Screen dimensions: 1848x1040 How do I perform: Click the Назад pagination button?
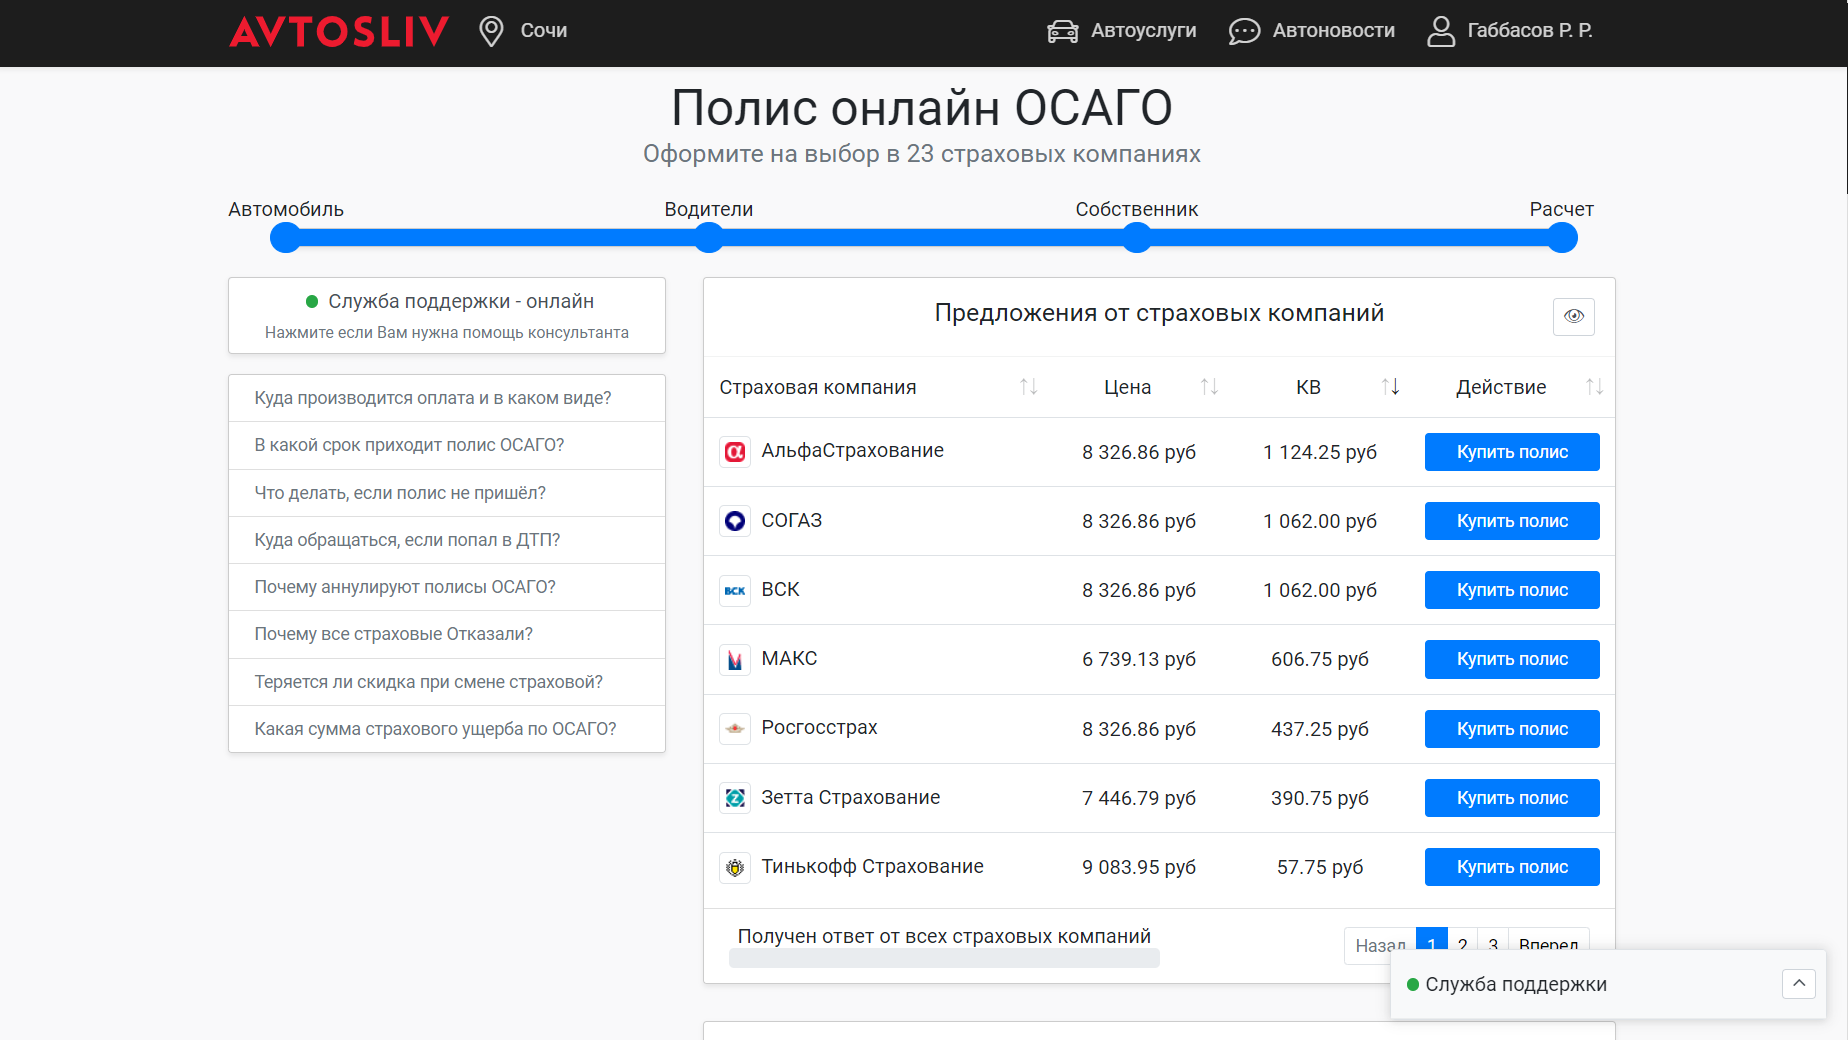(x=1380, y=945)
